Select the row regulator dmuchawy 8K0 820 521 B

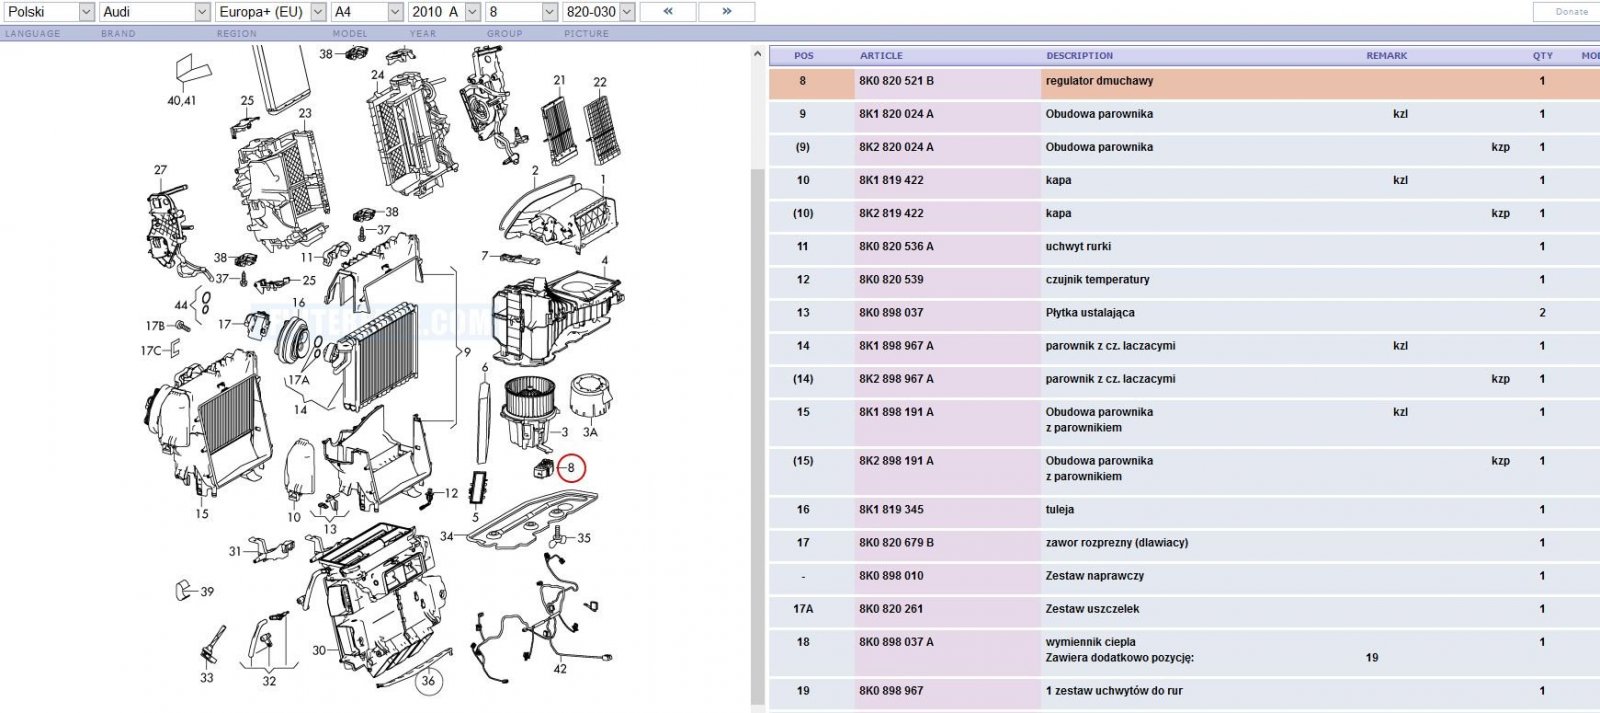[x=1184, y=81]
